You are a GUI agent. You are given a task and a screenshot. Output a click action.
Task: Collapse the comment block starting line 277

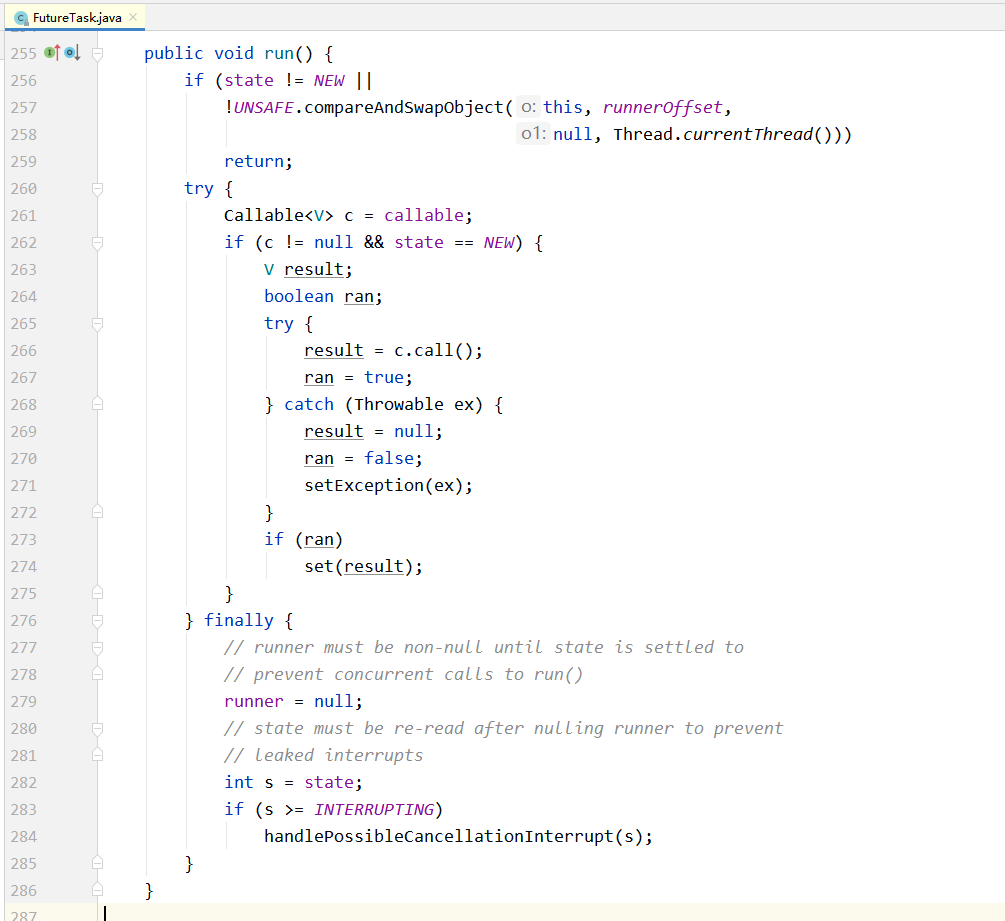pyautogui.click(x=97, y=647)
